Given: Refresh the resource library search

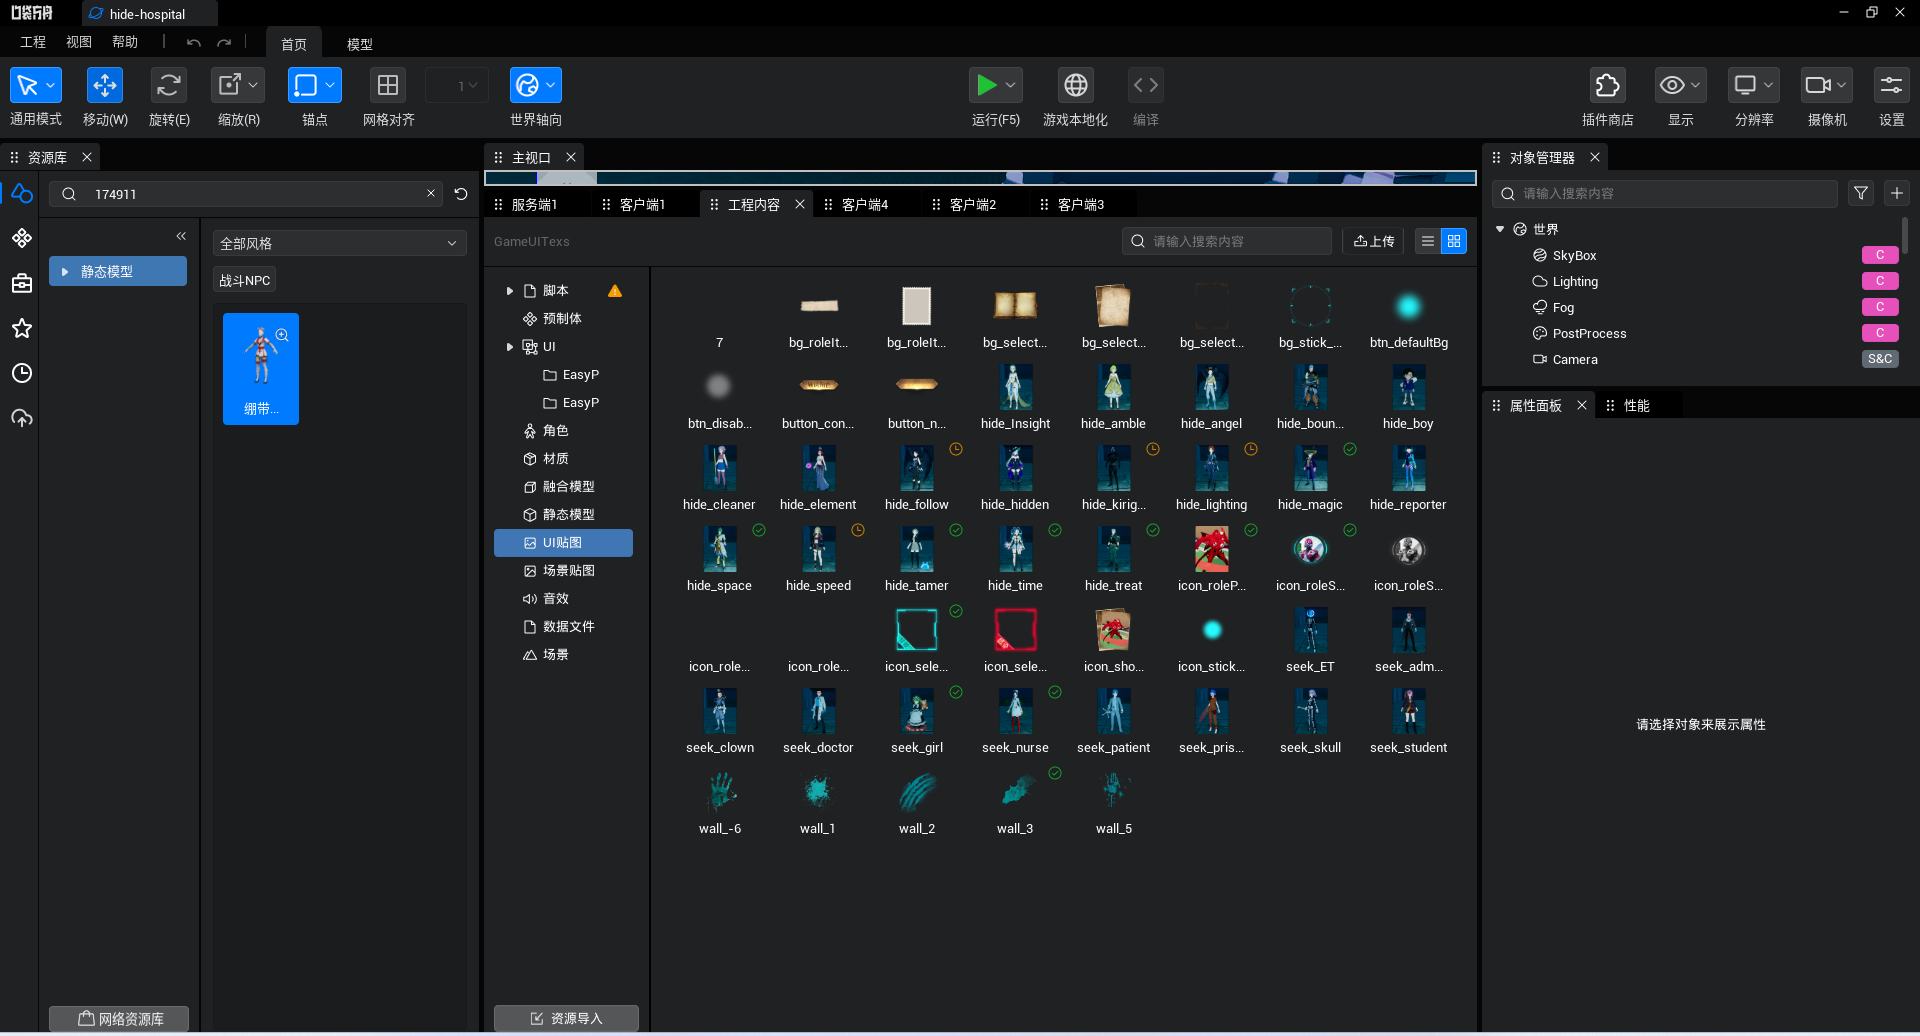Looking at the screenshot, I should (x=461, y=194).
